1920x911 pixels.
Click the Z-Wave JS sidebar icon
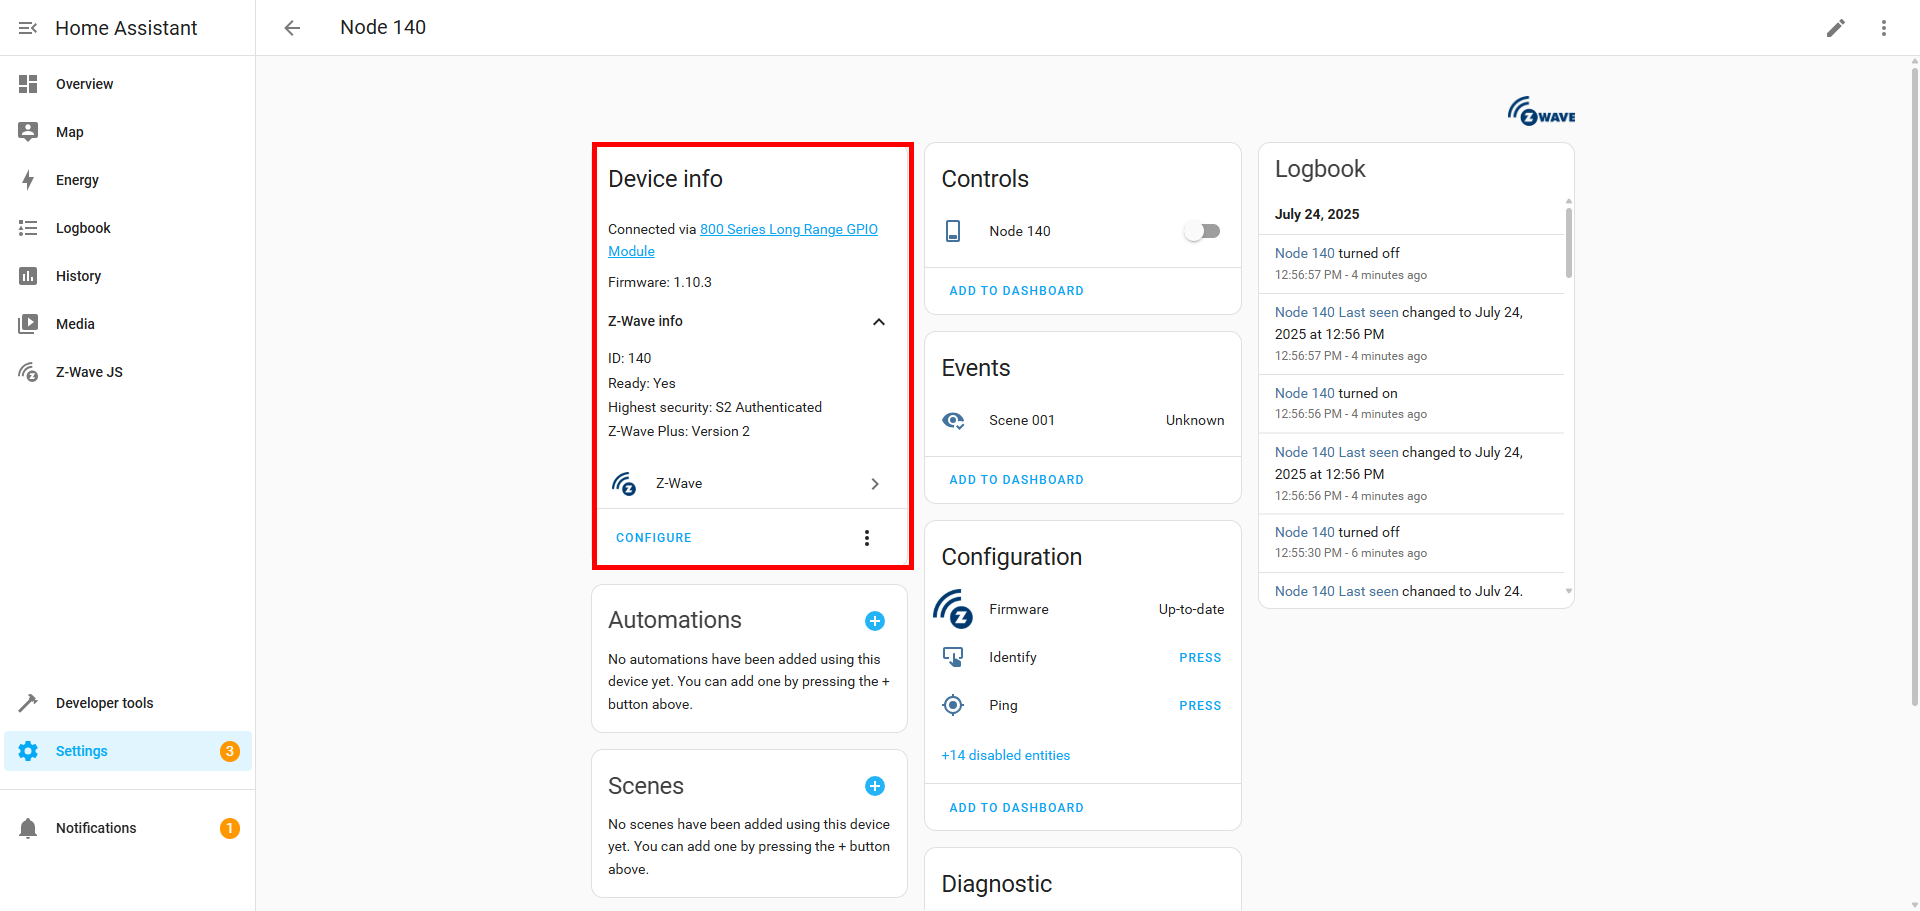click(28, 372)
